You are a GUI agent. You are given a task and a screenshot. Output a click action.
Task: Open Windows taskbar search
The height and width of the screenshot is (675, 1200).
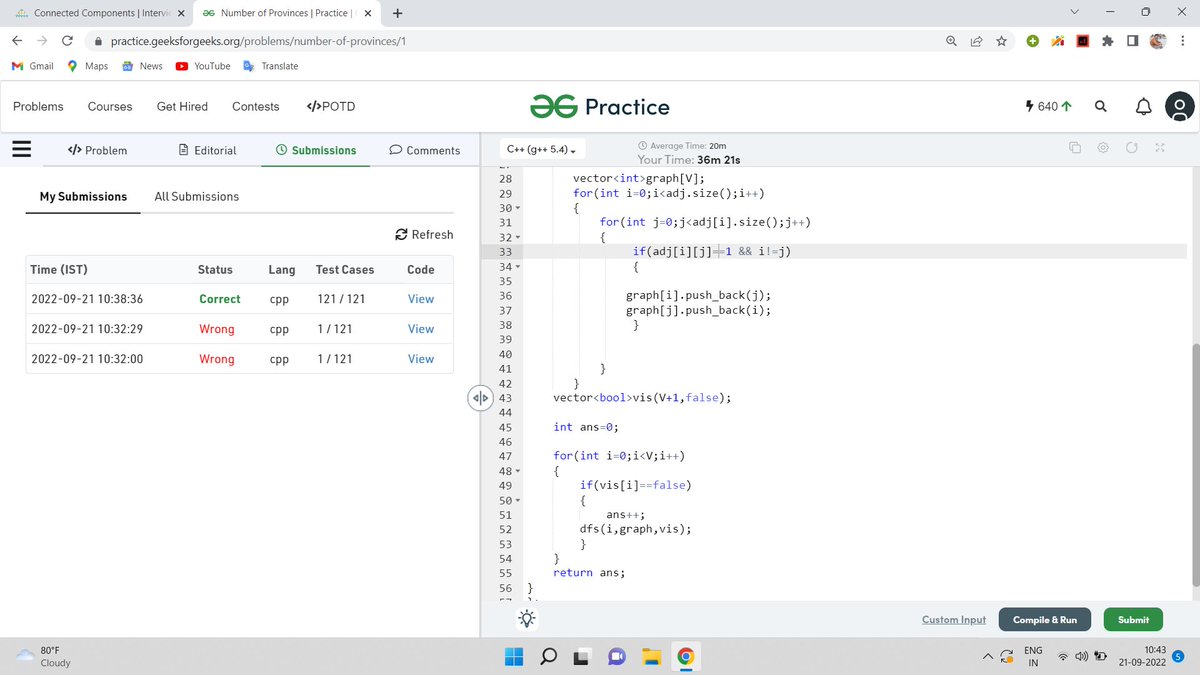click(x=549, y=657)
